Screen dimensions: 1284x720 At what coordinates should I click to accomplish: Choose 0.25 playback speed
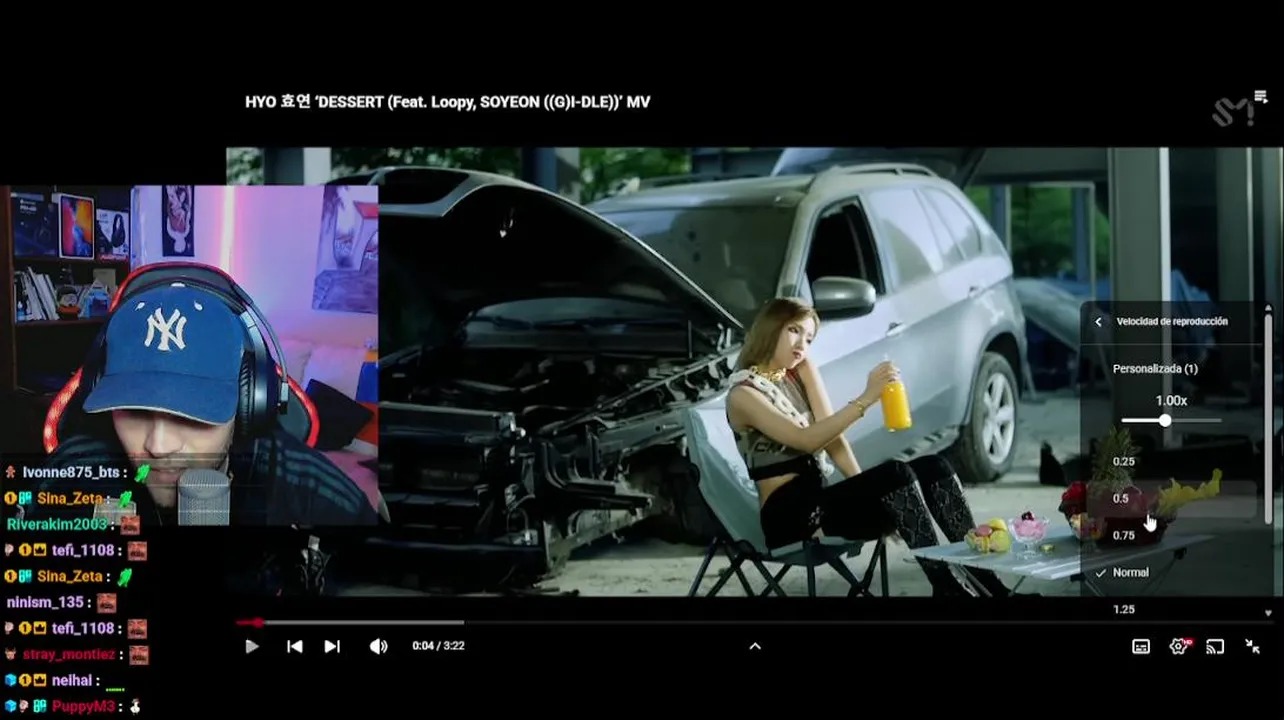tap(1124, 461)
